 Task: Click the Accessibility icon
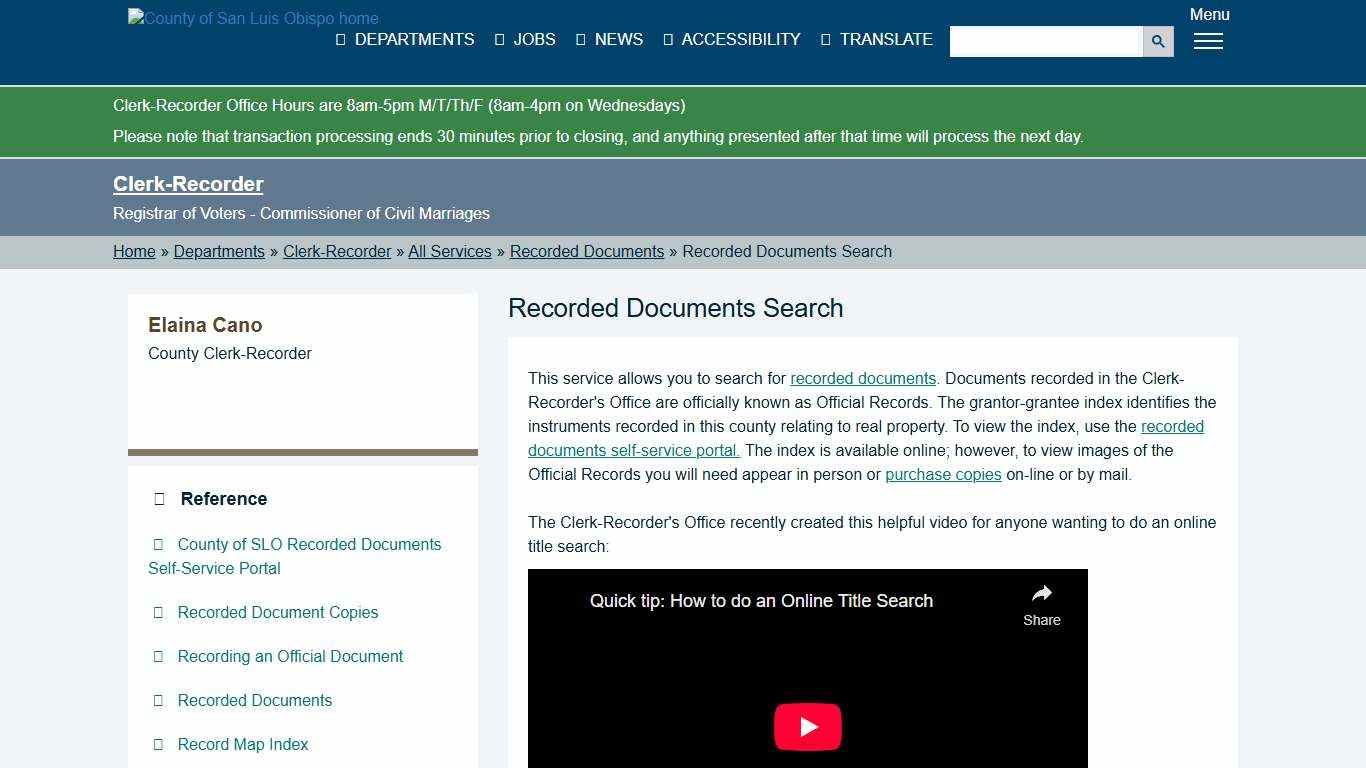(x=666, y=40)
